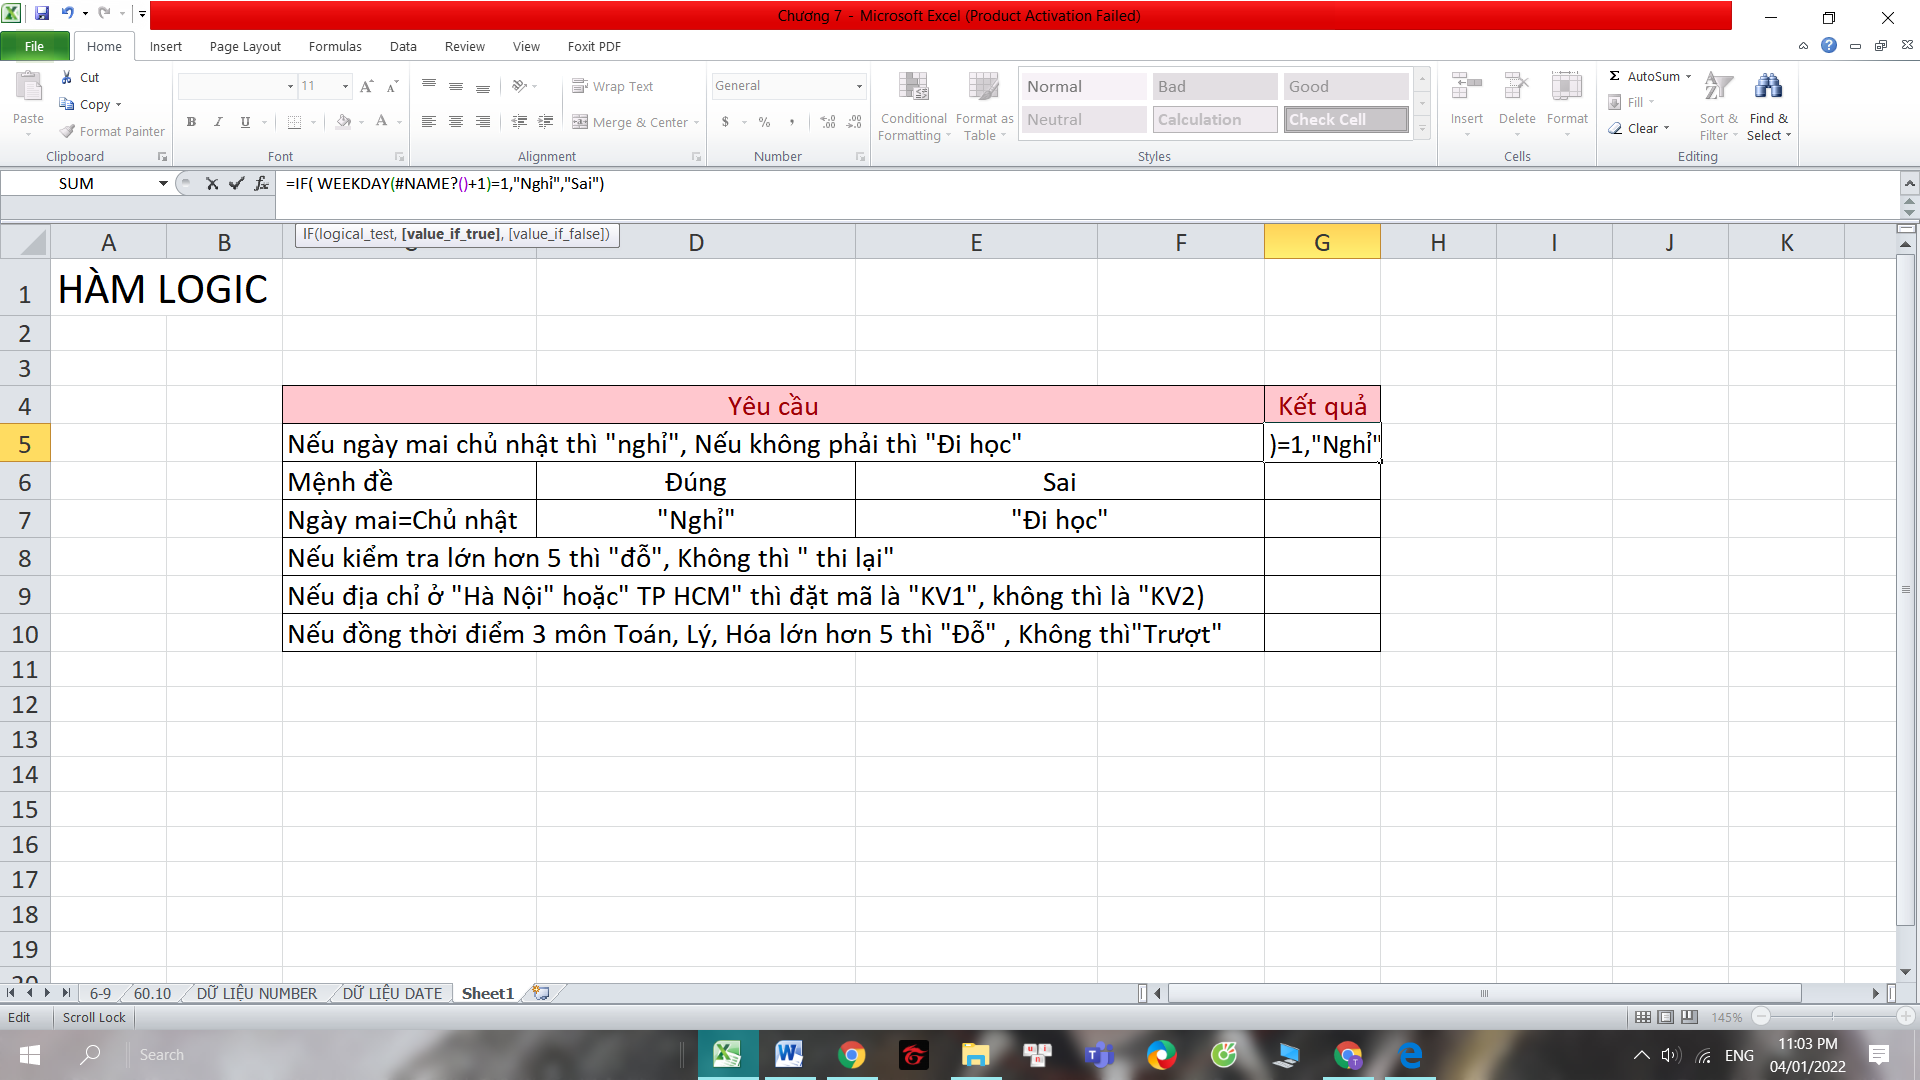The width and height of the screenshot is (1920, 1080).
Task: Open the Insert Function fx dialog
Action: click(x=261, y=183)
